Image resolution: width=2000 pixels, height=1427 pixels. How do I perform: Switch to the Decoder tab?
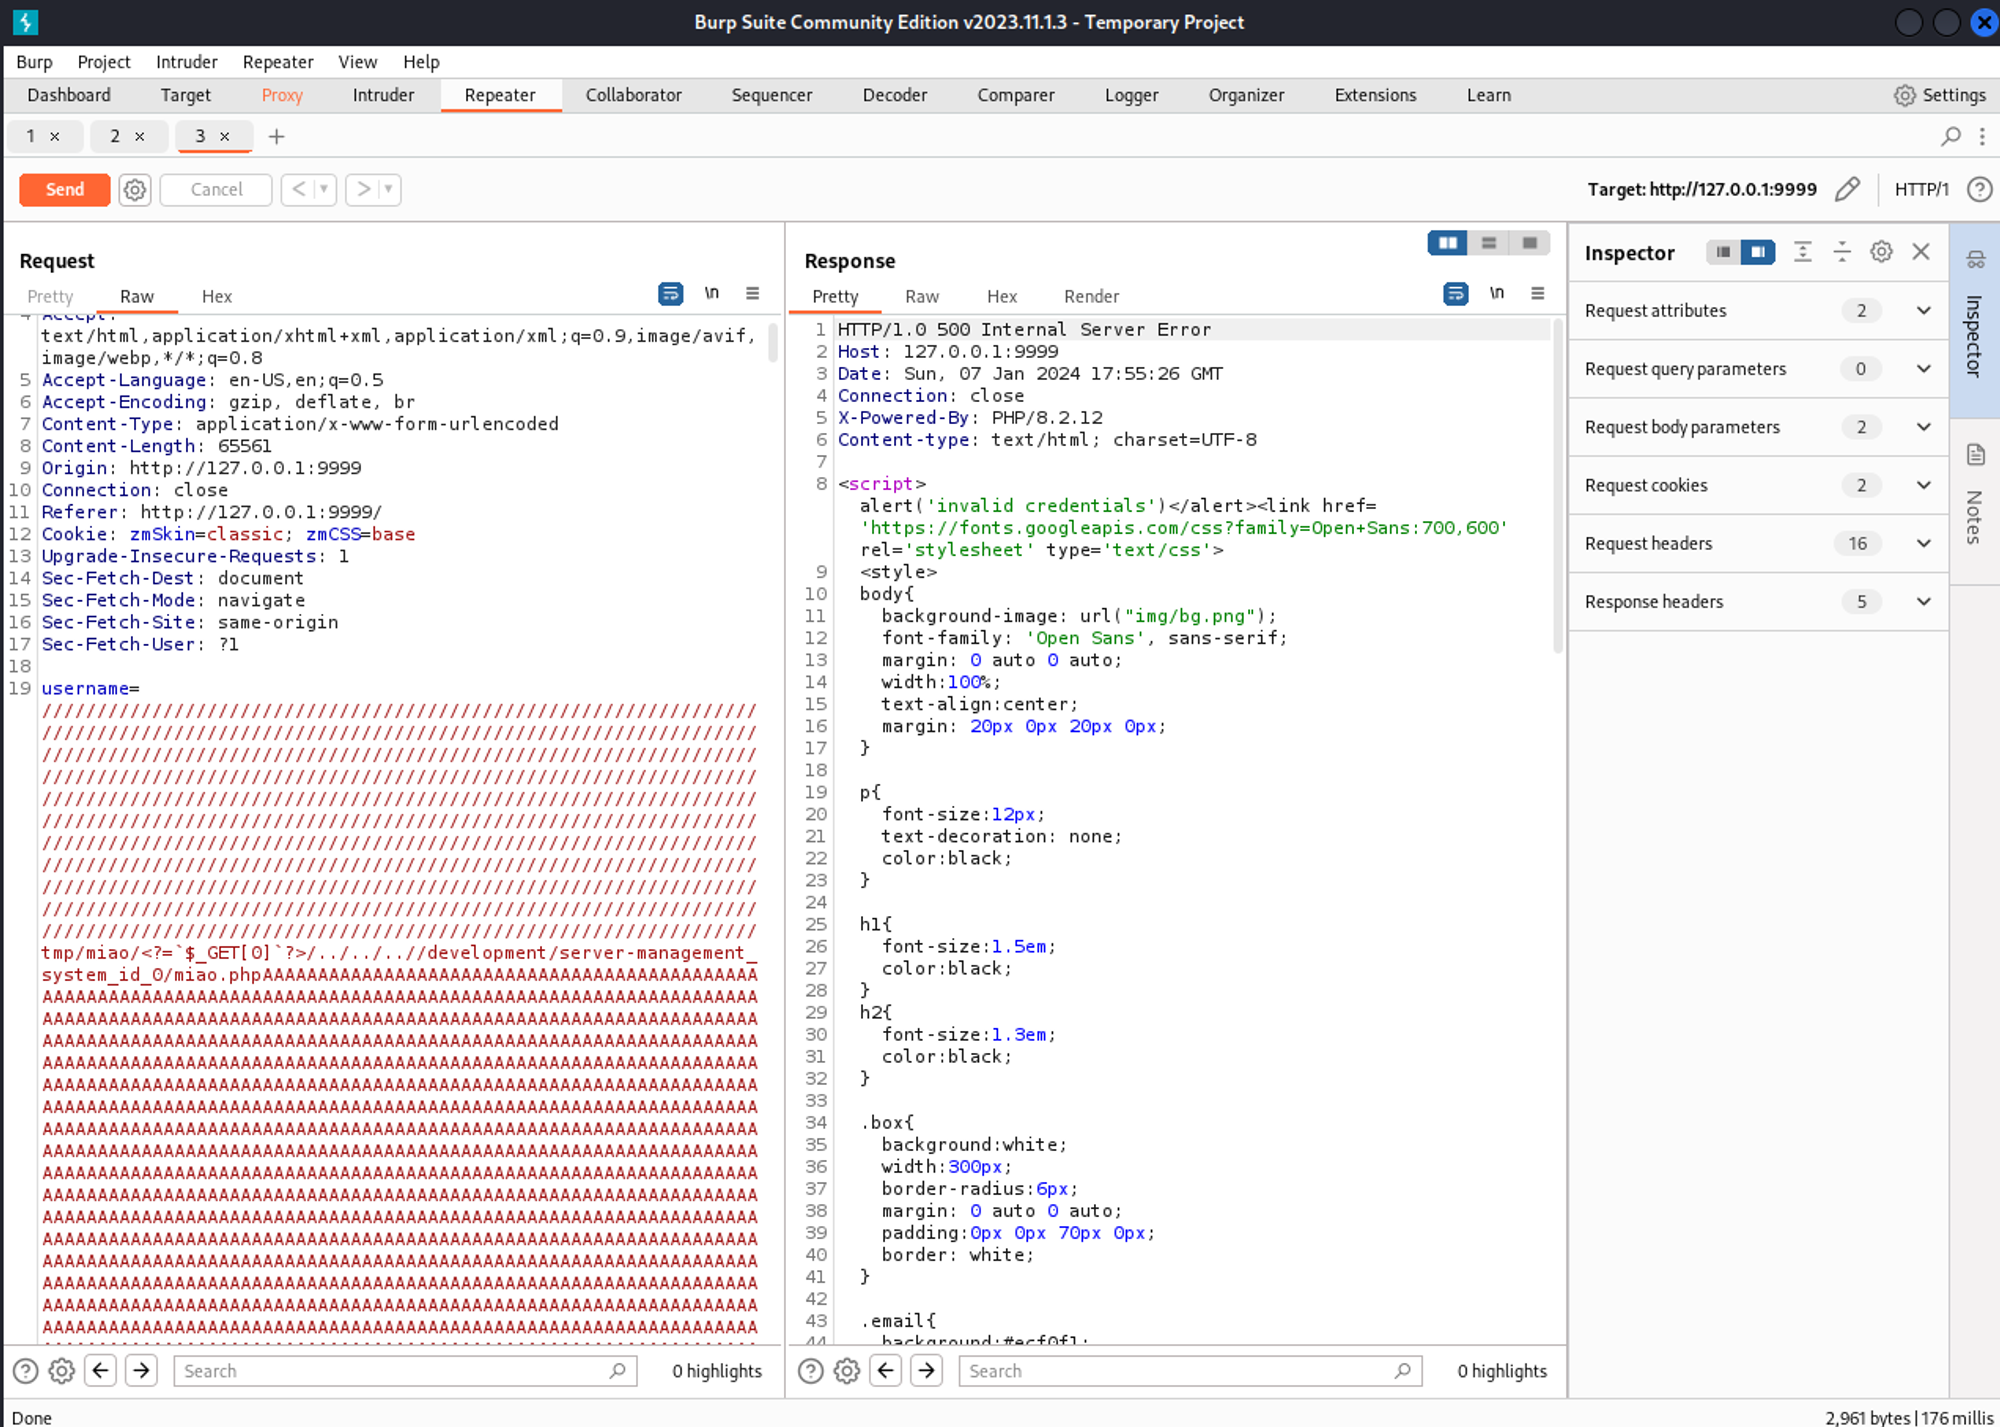[894, 95]
